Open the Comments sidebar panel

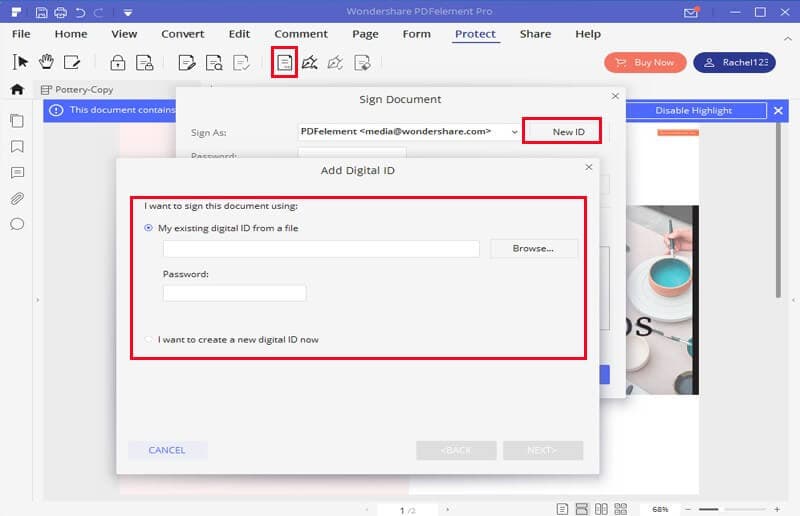[x=17, y=173]
